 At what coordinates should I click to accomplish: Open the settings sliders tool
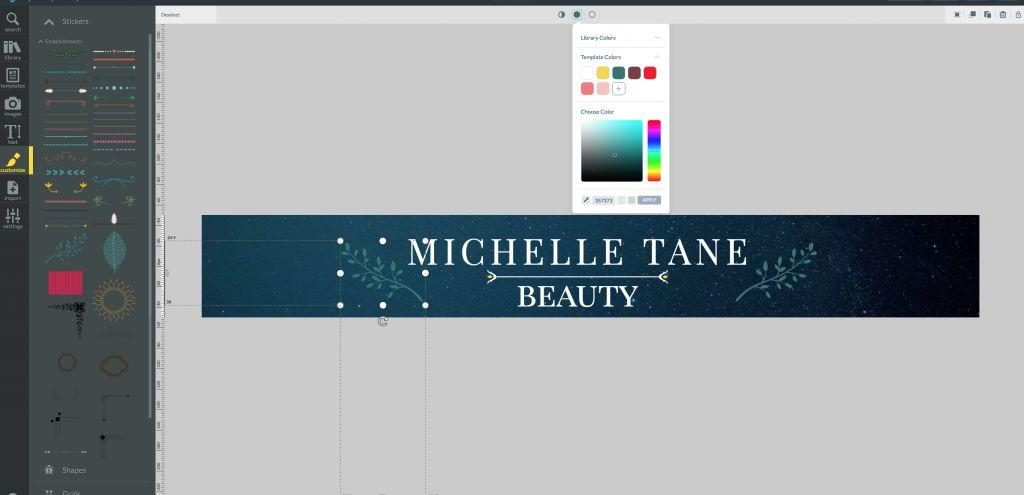(x=12, y=218)
